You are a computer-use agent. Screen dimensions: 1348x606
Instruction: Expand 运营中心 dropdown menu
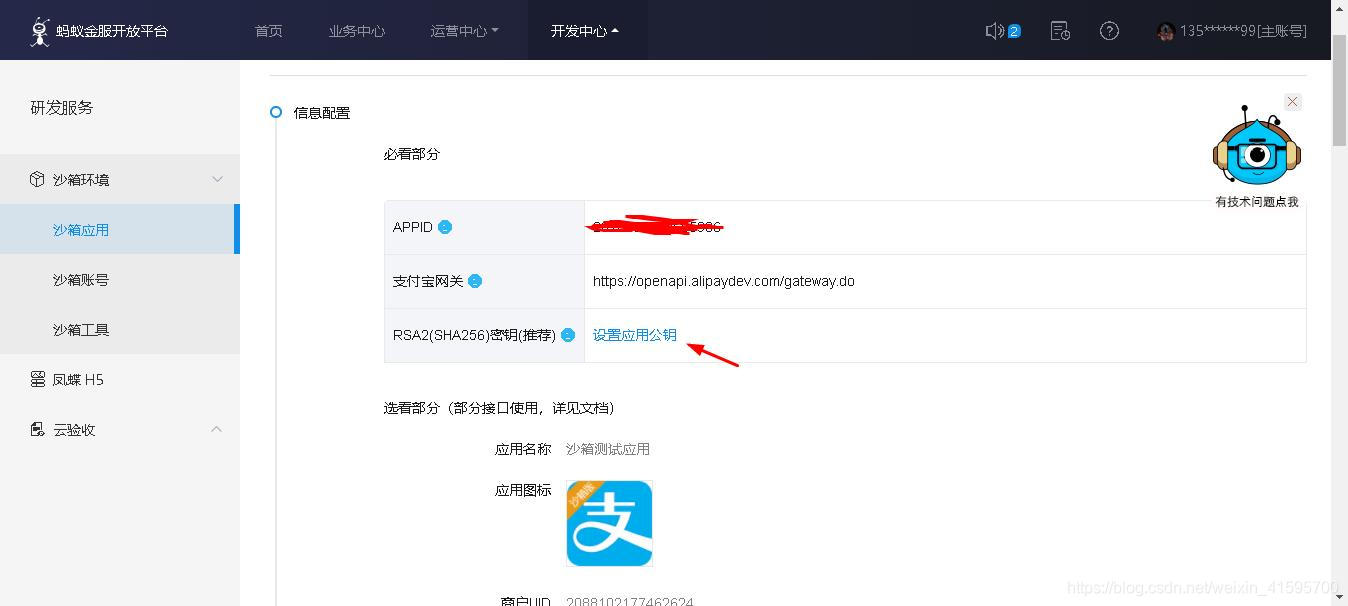click(464, 31)
